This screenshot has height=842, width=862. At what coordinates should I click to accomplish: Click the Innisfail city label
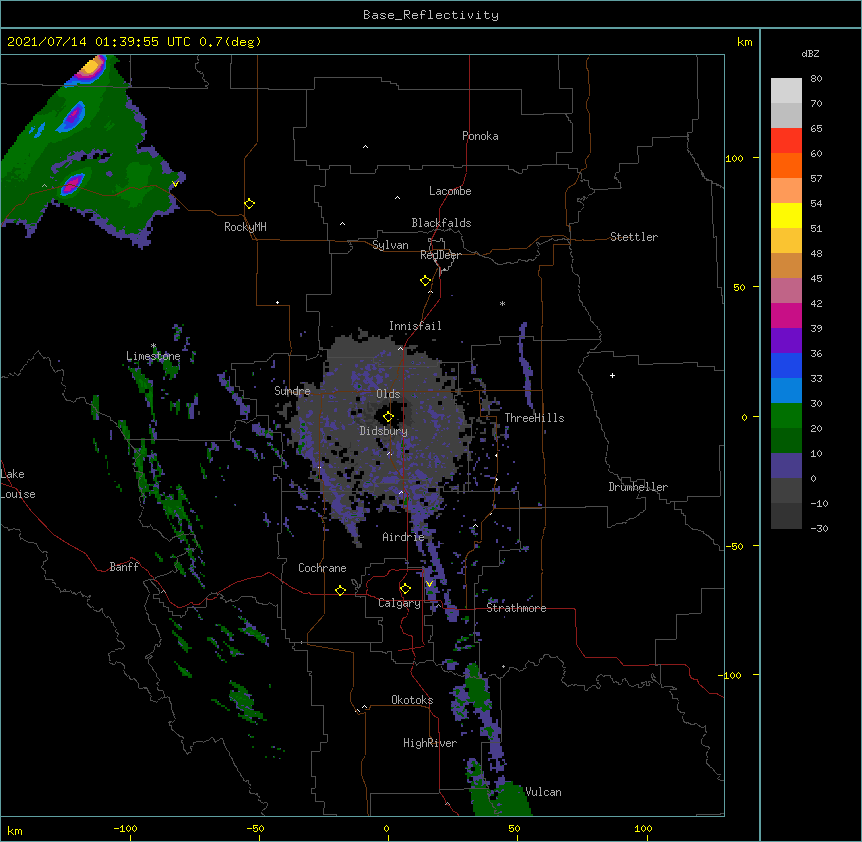click(415, 326)
